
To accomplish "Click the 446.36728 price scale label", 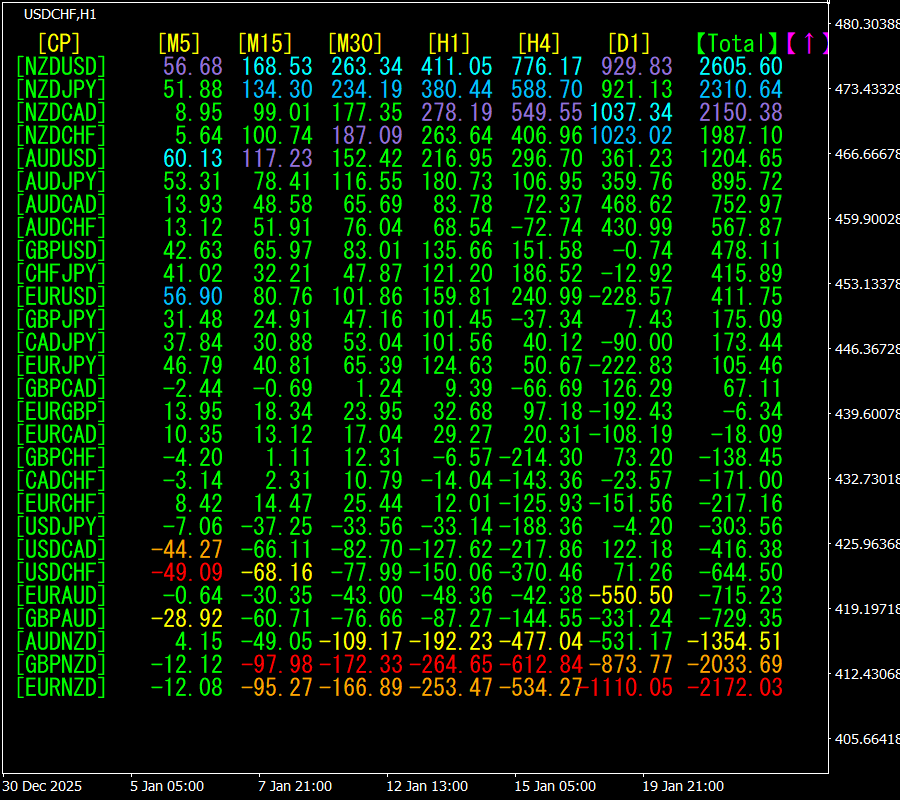I will (867, 349).
